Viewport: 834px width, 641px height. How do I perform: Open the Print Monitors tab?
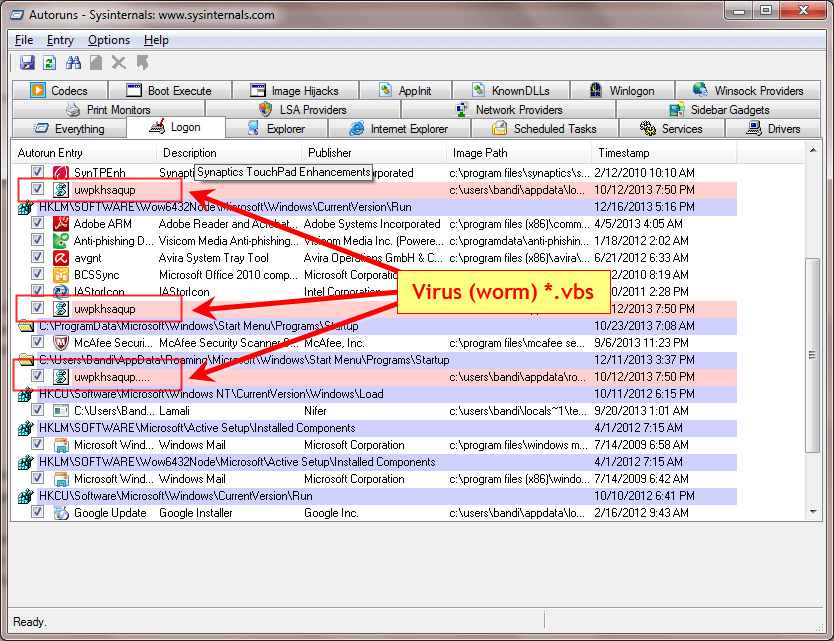(x=109, y=110)
